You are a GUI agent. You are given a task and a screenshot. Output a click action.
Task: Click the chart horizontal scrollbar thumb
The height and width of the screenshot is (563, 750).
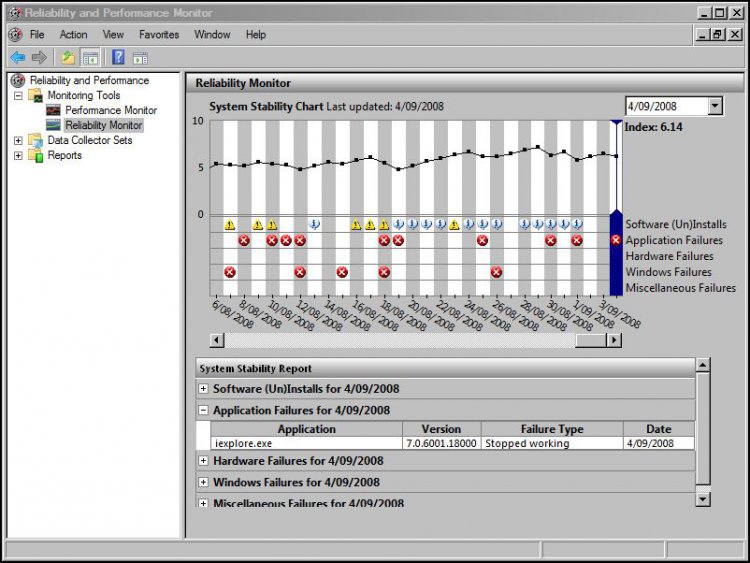(591, 340)
